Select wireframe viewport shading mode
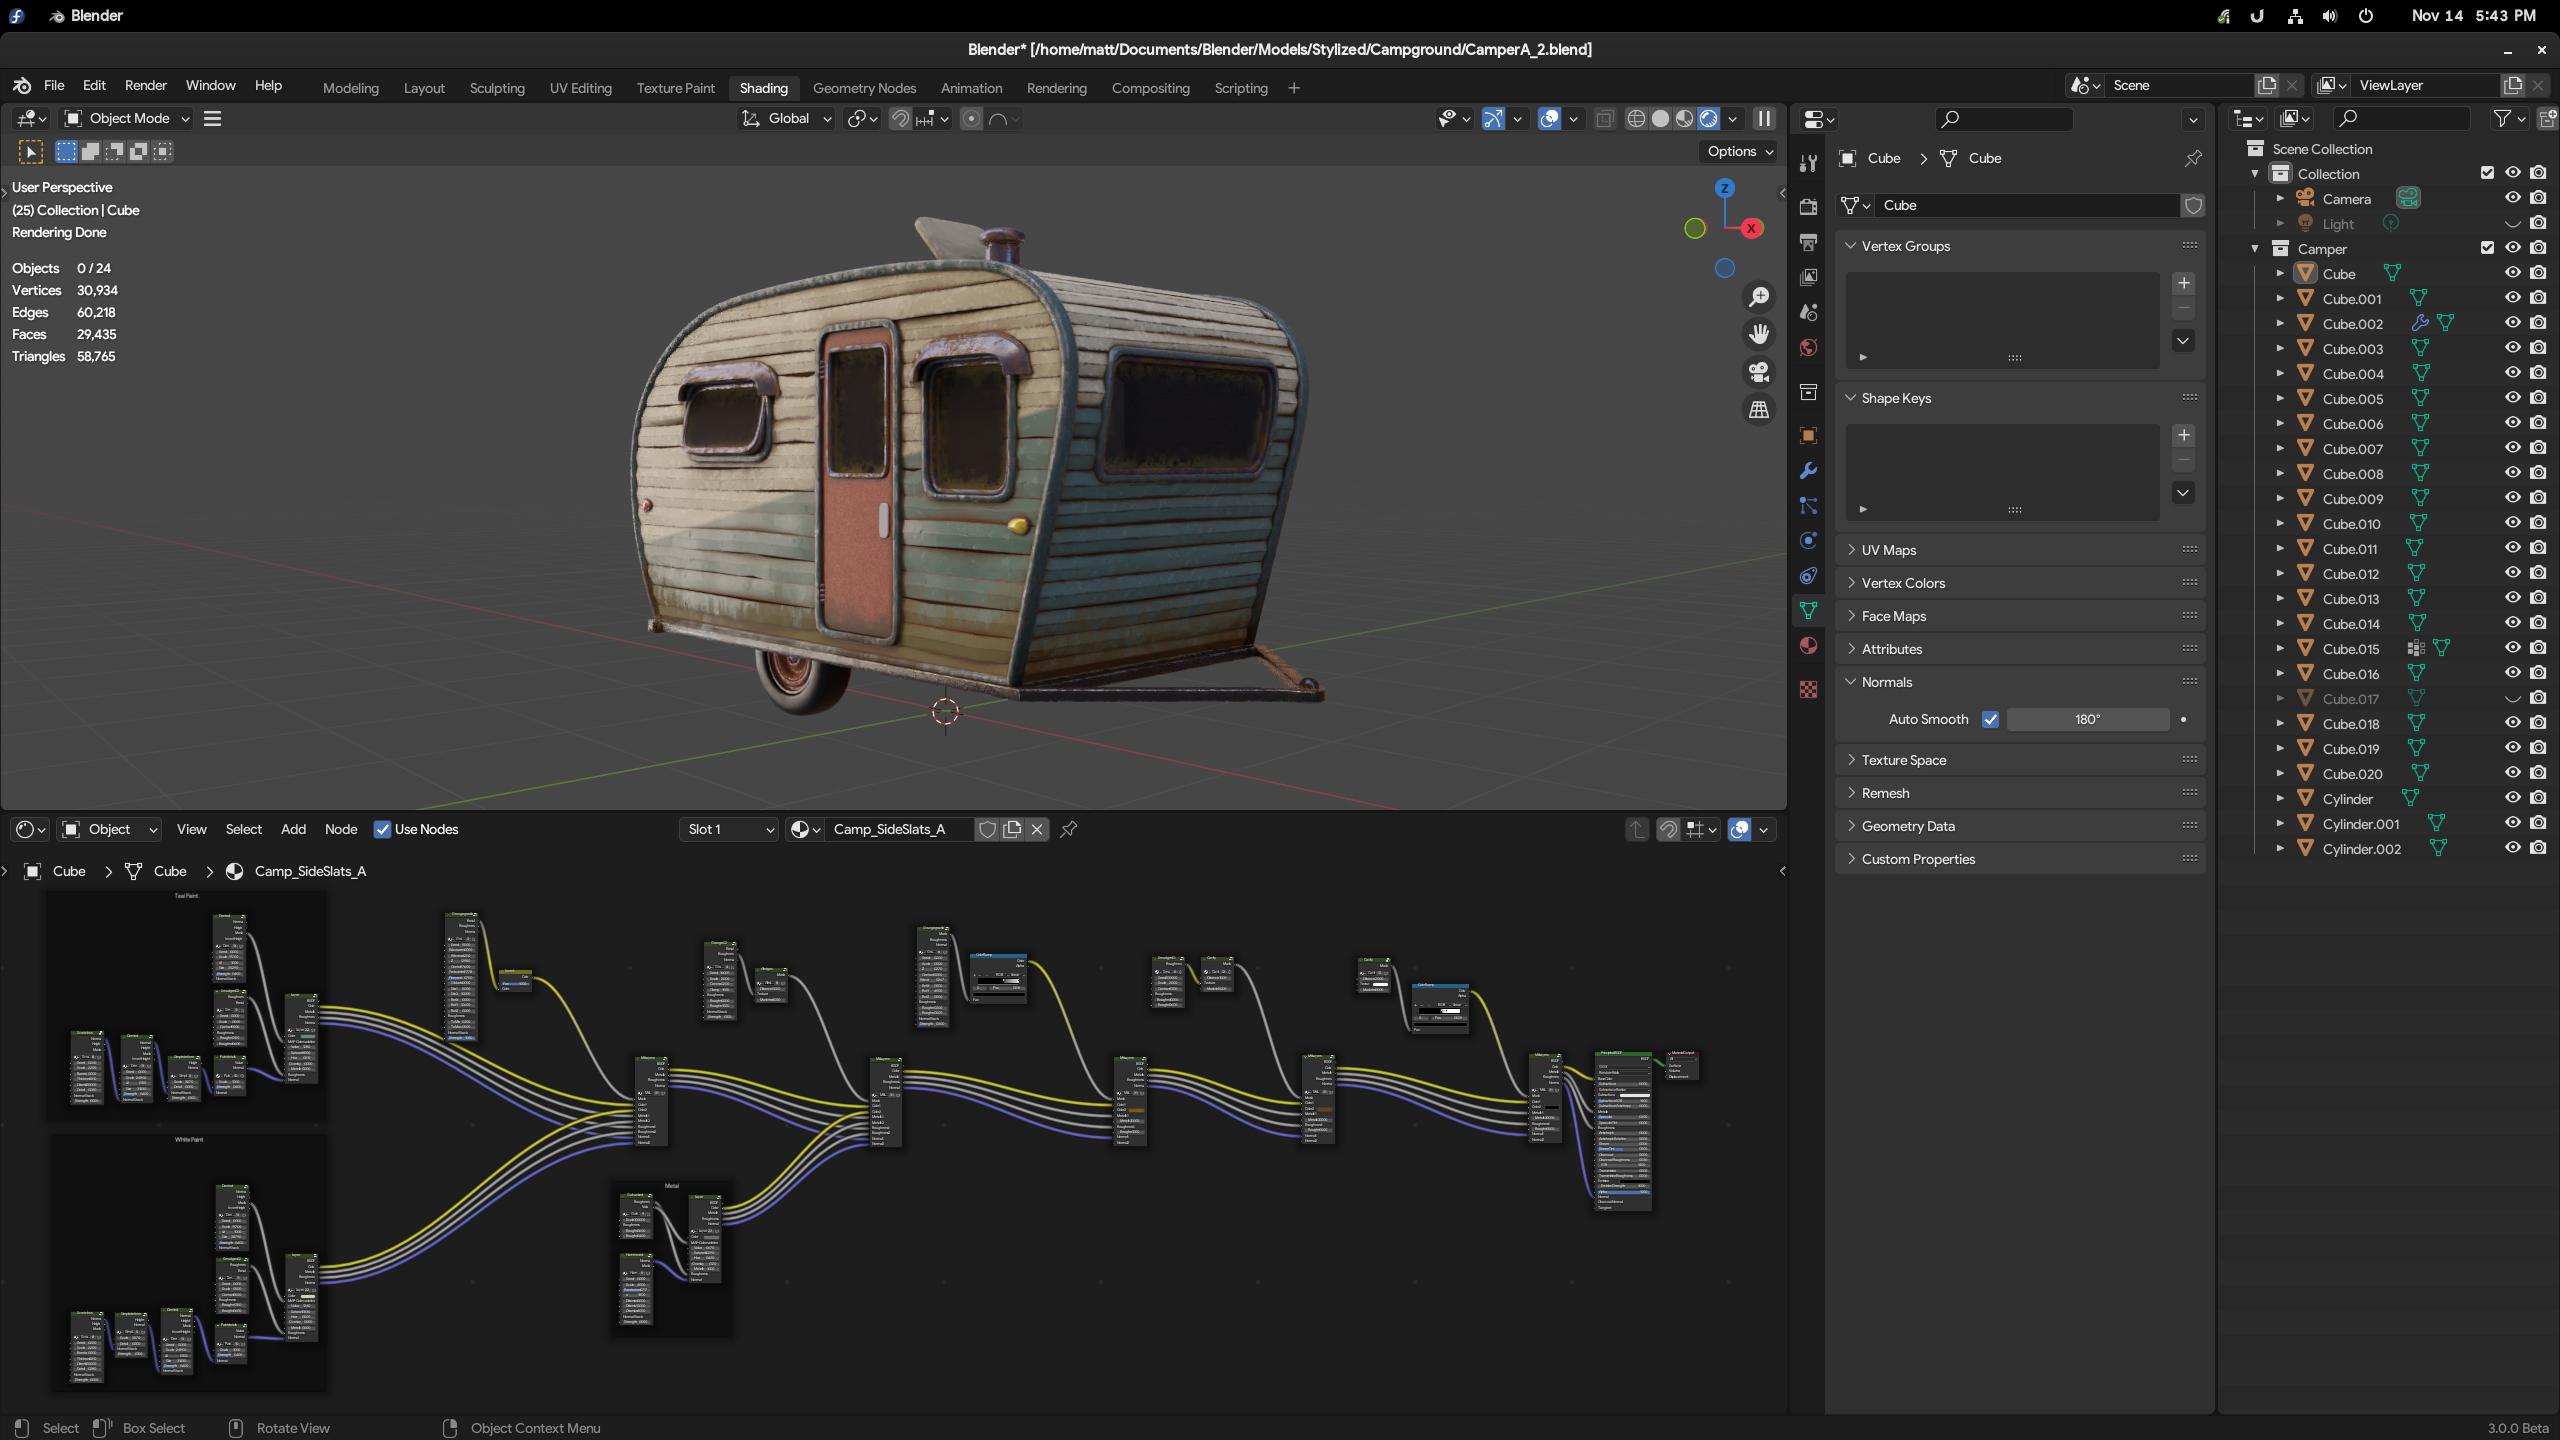This screenshot has width=2560, height=1440. (x=1637, y=119)
